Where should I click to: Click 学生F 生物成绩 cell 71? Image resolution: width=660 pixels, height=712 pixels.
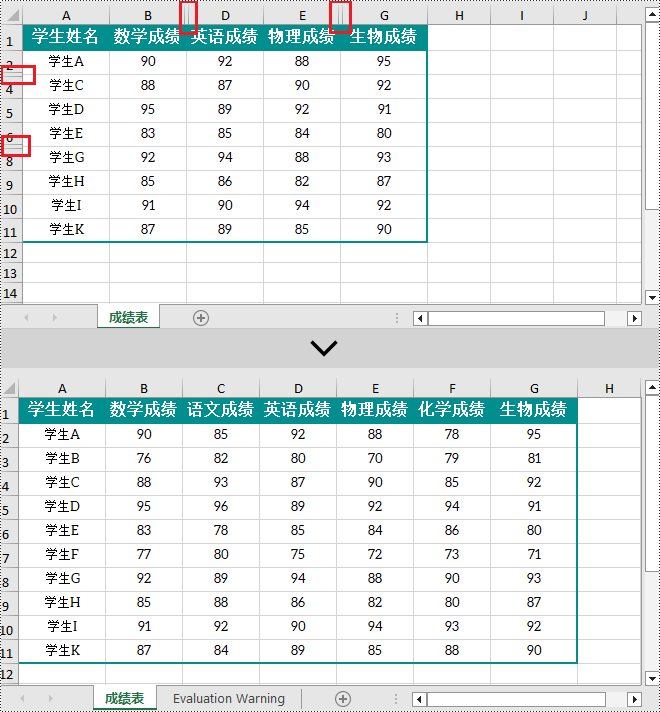534,554
